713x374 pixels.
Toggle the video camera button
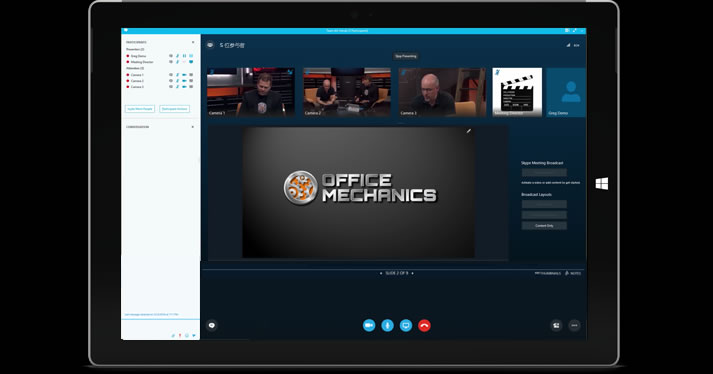(369, 325)
